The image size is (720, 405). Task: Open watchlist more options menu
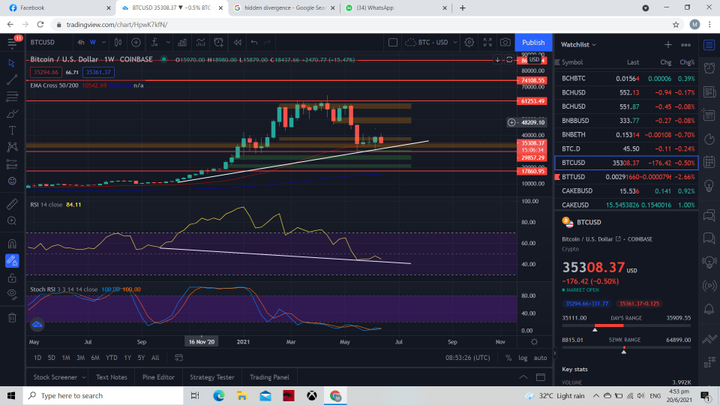686,45
